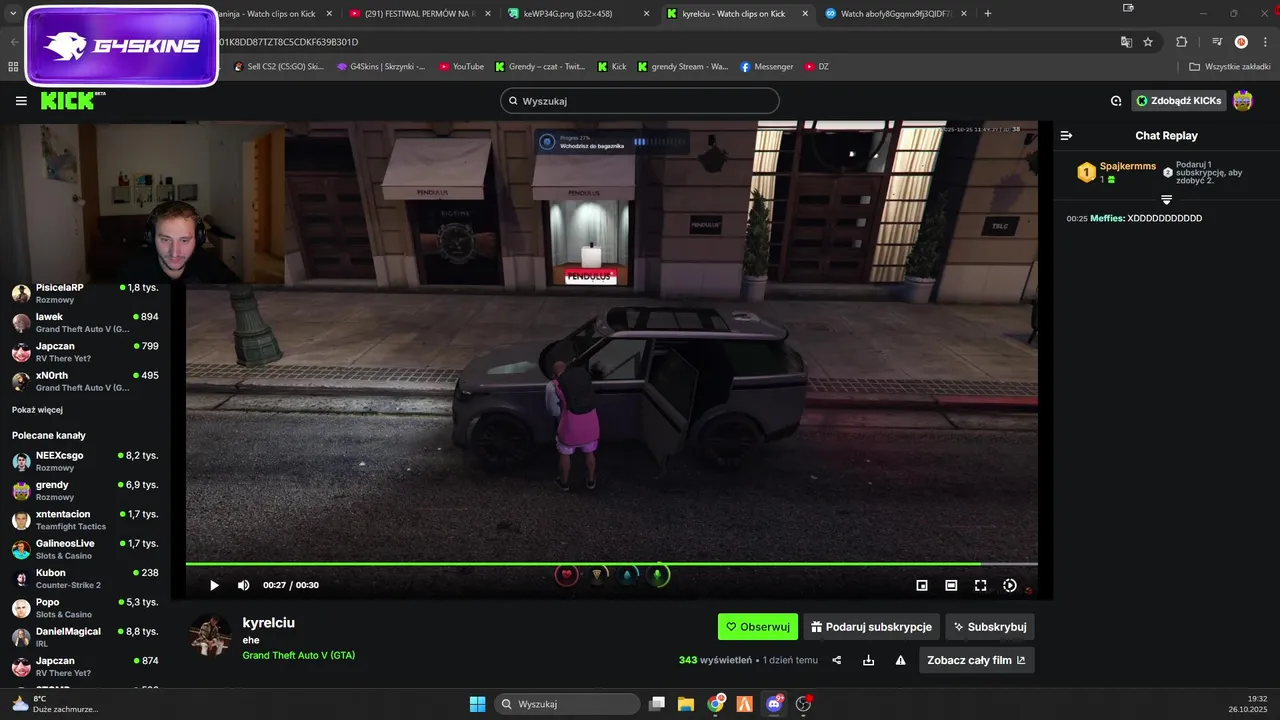This screenshot has width=1280, height=720.
Task: Seek on the green video progress bar
Action: click(x=611, y=564)
